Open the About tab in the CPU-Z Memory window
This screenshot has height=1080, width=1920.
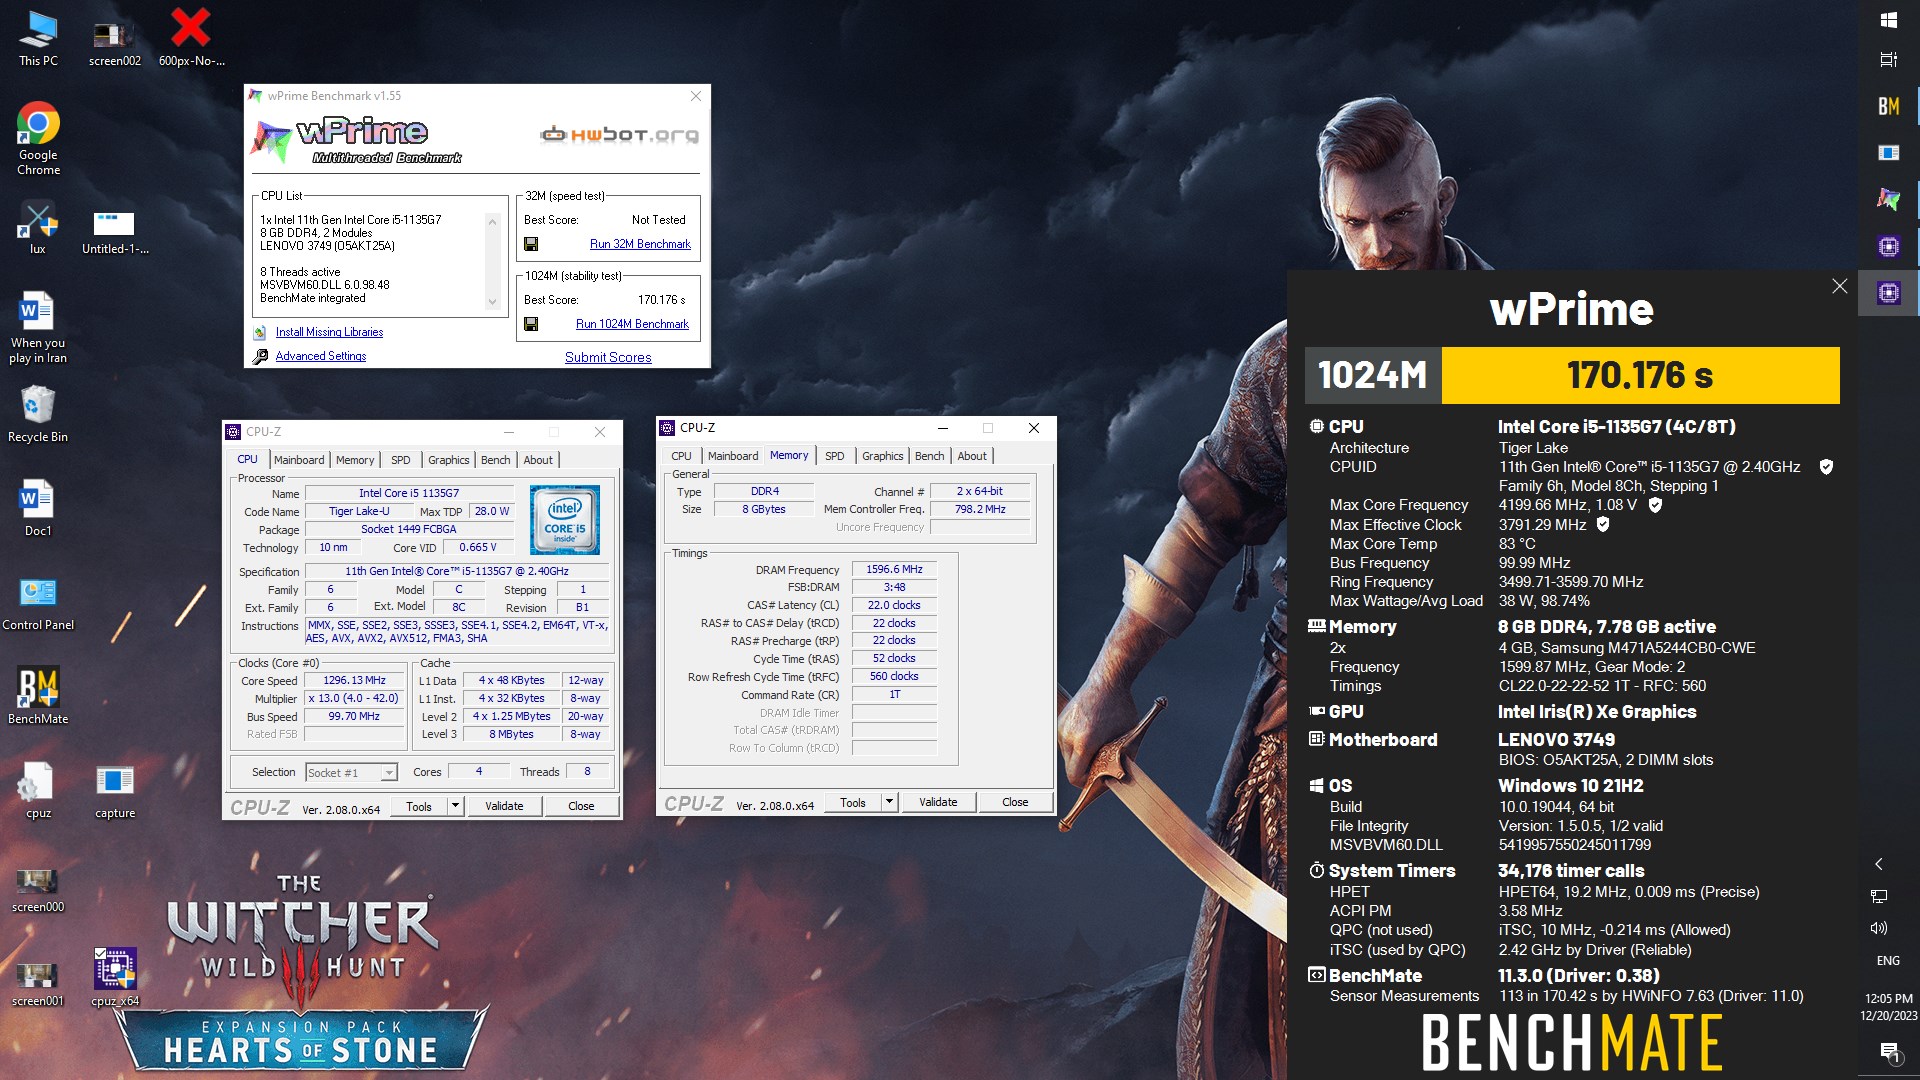coord(972,456)
